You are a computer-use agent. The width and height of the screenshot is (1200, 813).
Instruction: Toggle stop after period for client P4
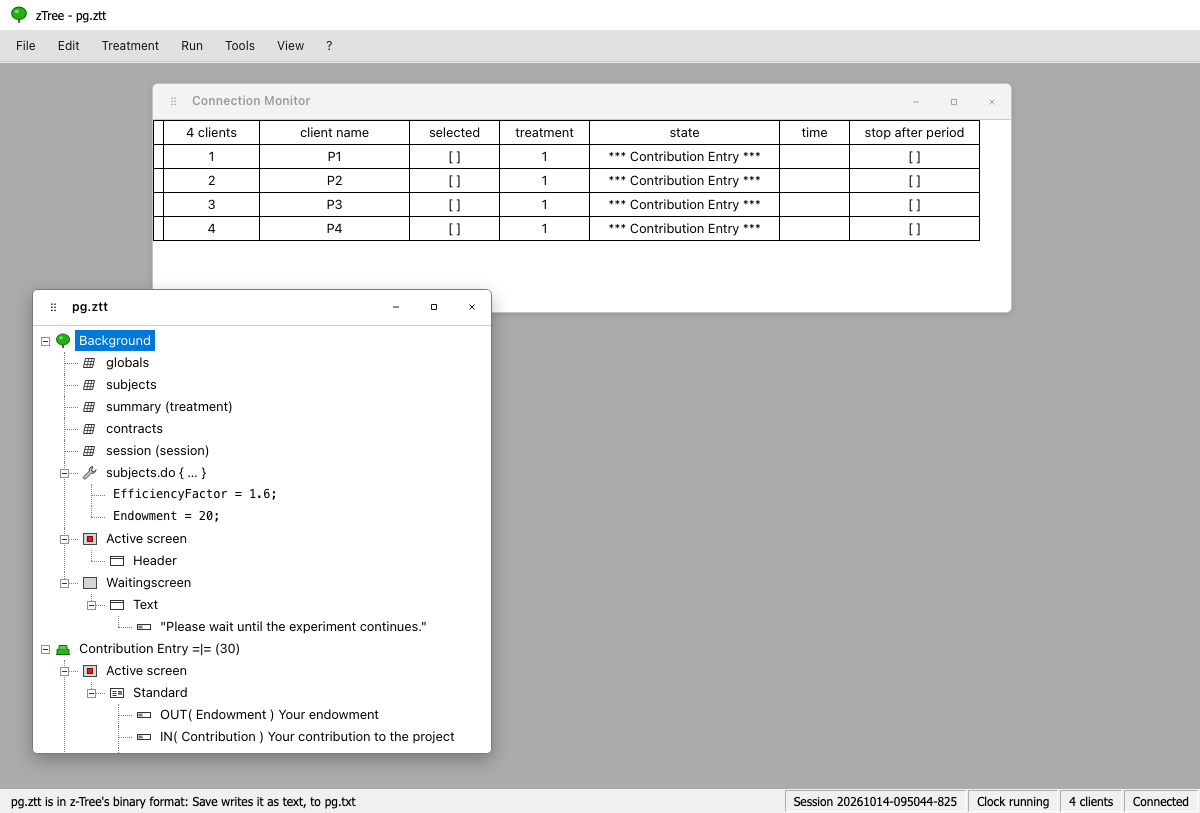pos(914,229)
